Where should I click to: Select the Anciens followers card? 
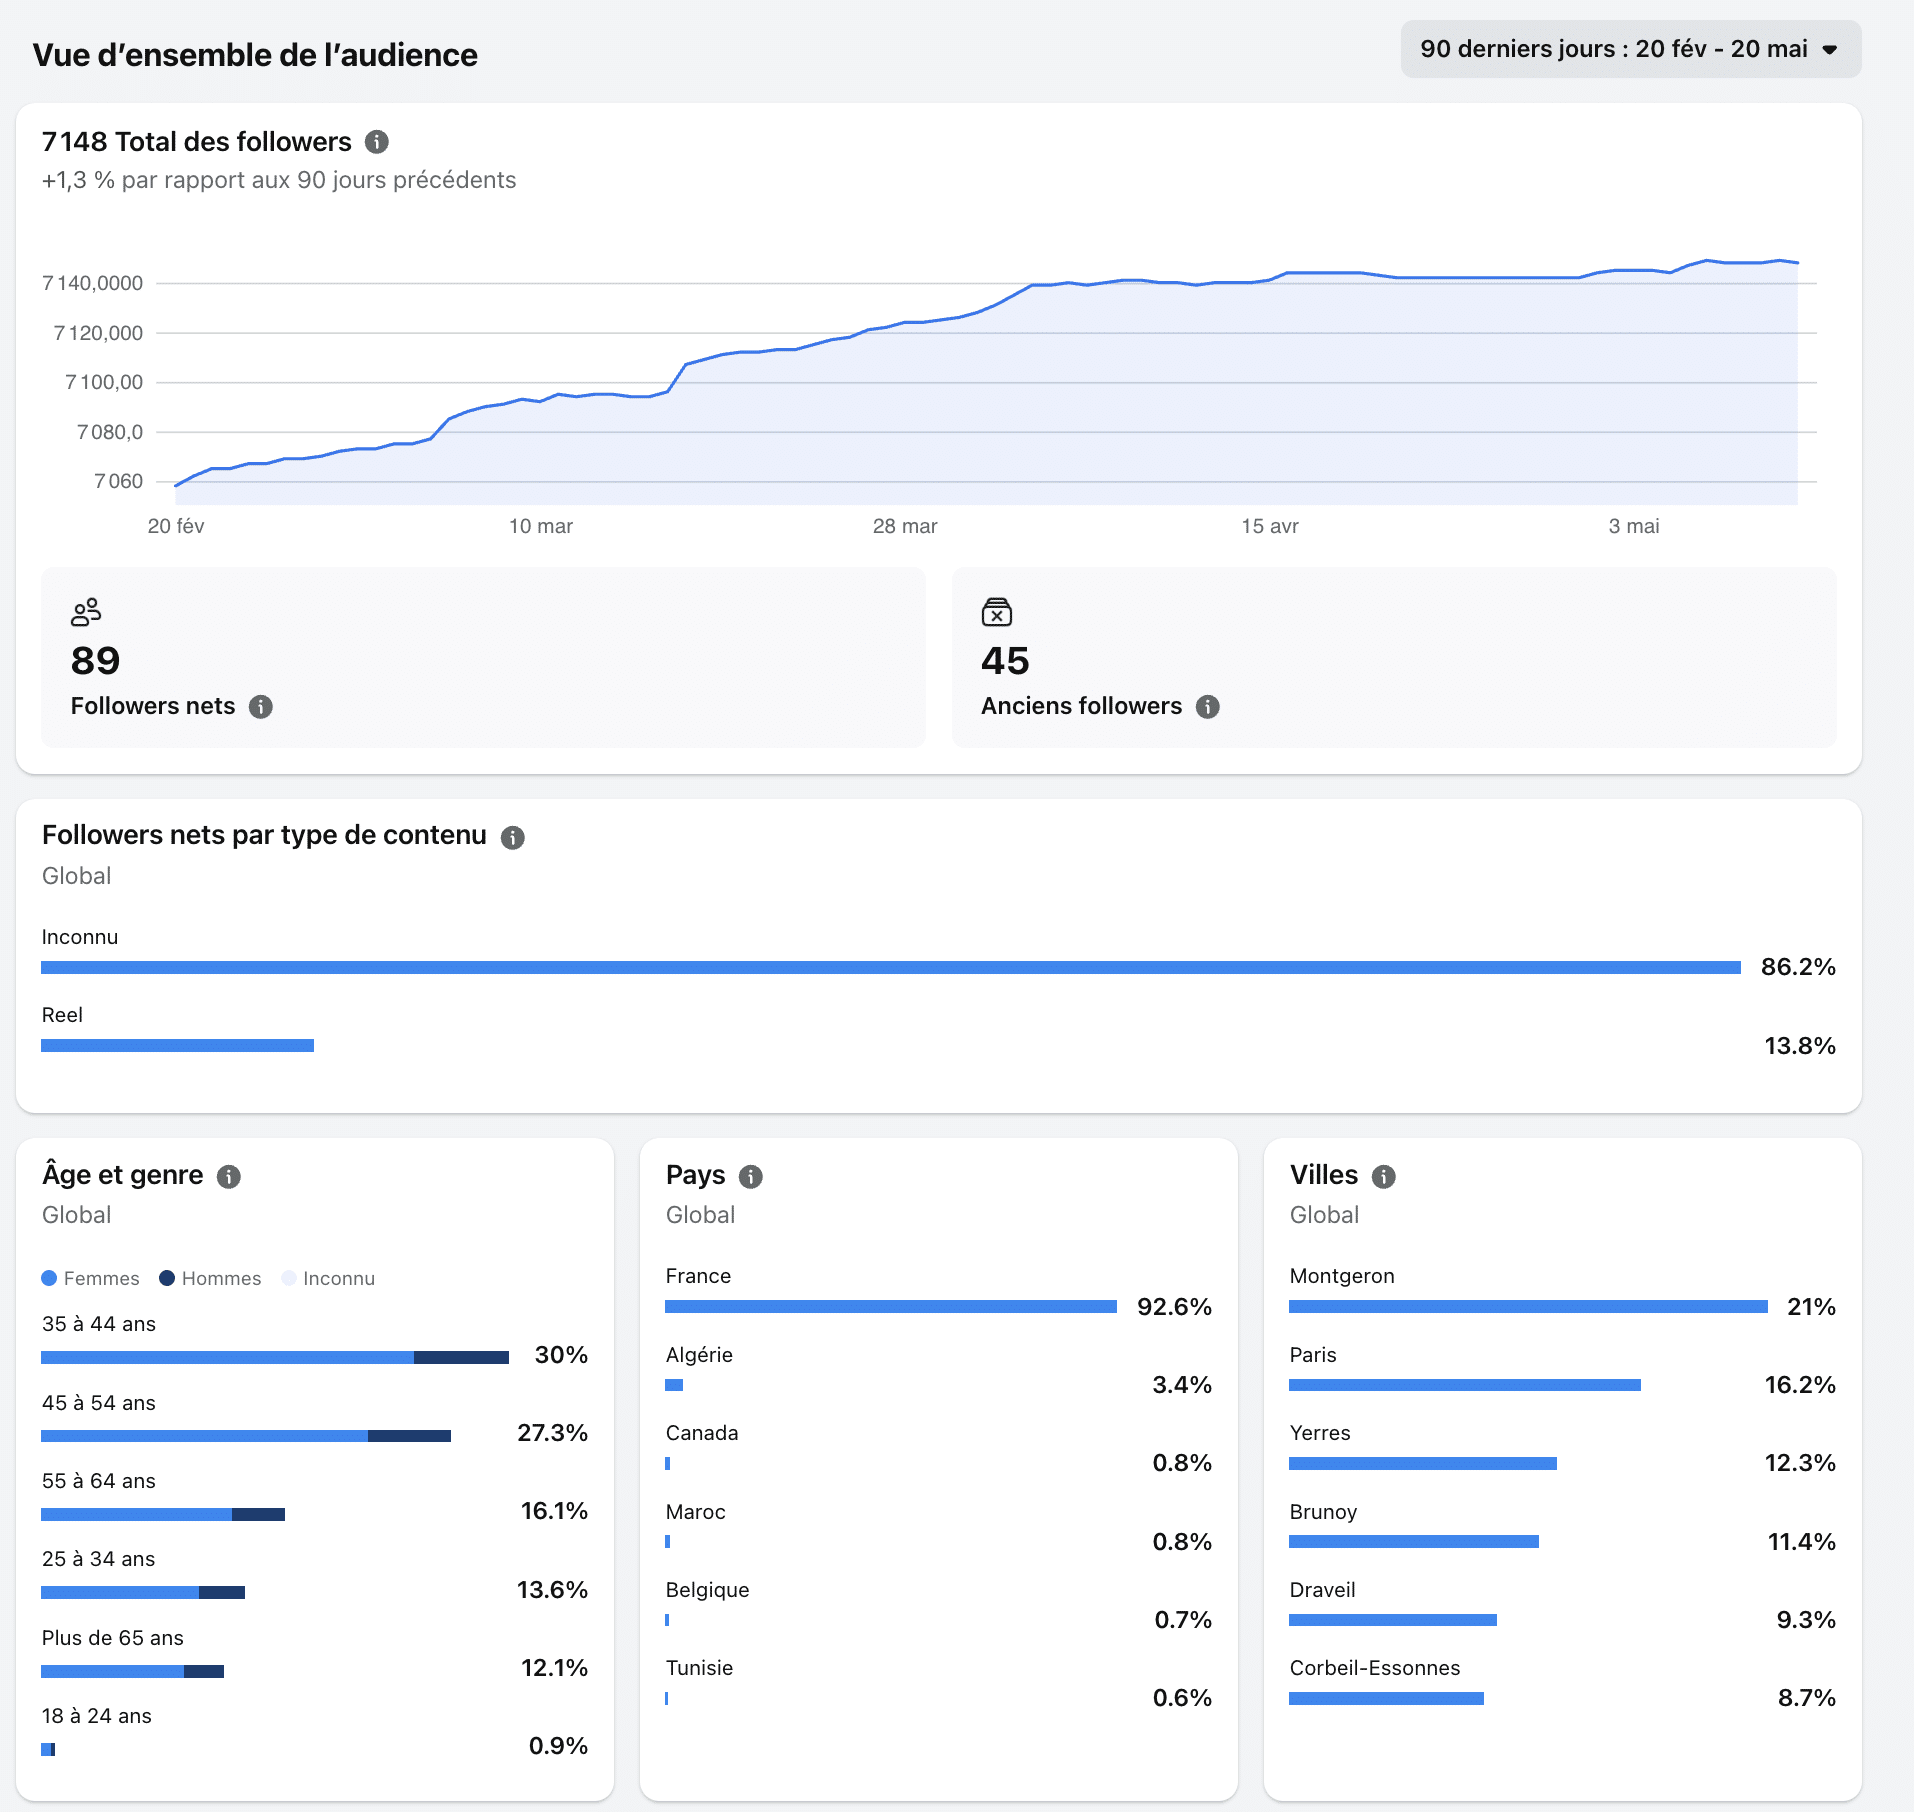pyautogui.click(x=1394, y=657)
